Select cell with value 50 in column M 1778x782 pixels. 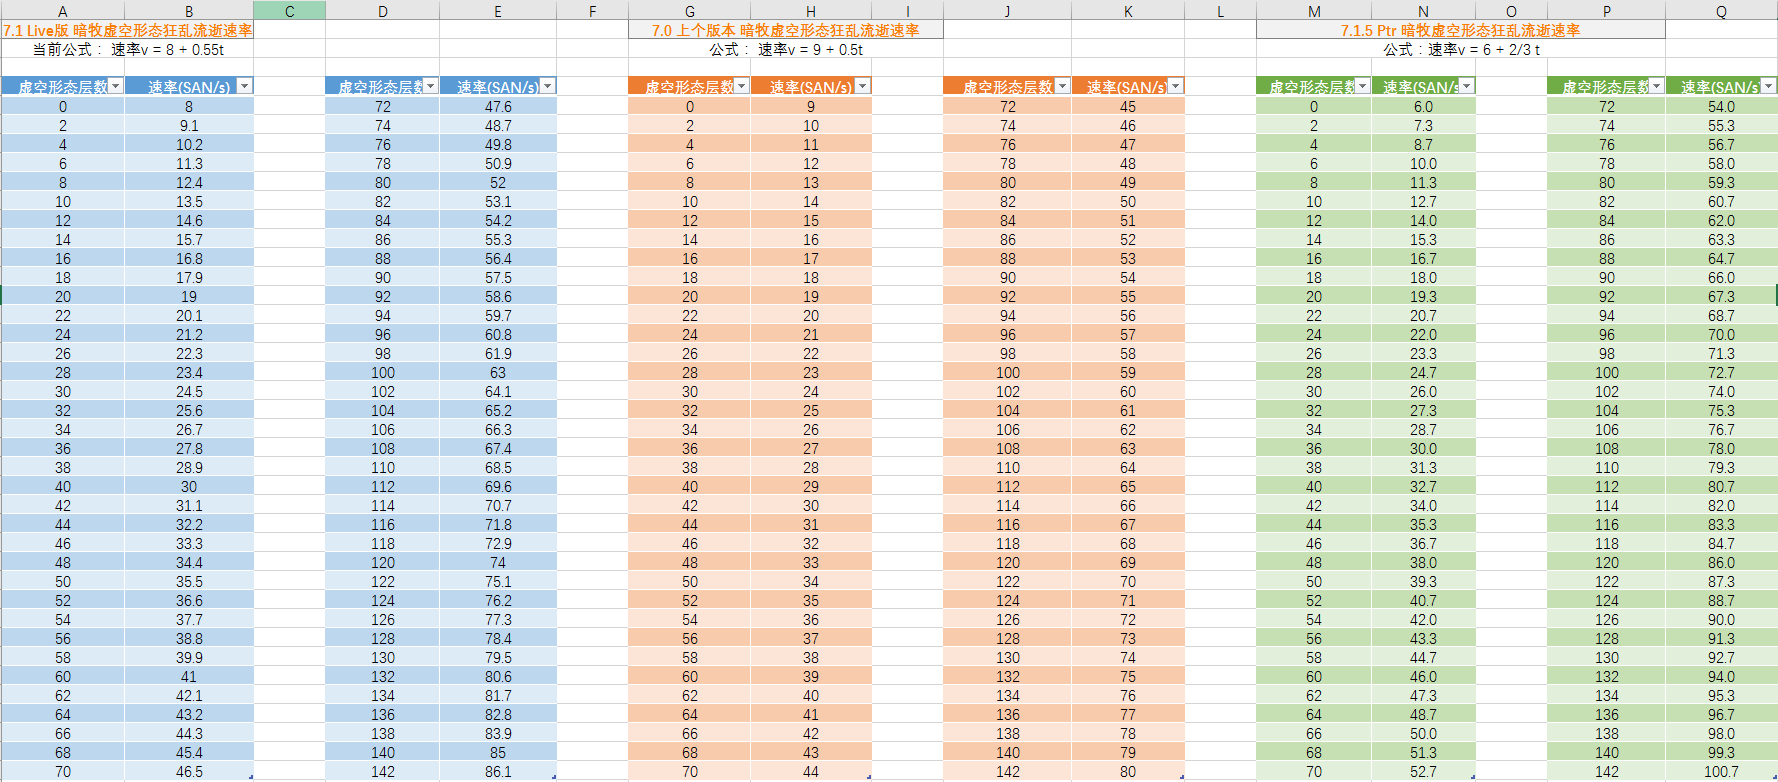(1314, 581)
